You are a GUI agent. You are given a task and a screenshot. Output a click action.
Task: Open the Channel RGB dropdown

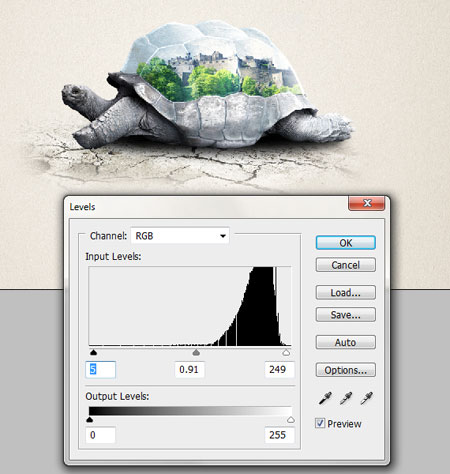tap(180, 236)
